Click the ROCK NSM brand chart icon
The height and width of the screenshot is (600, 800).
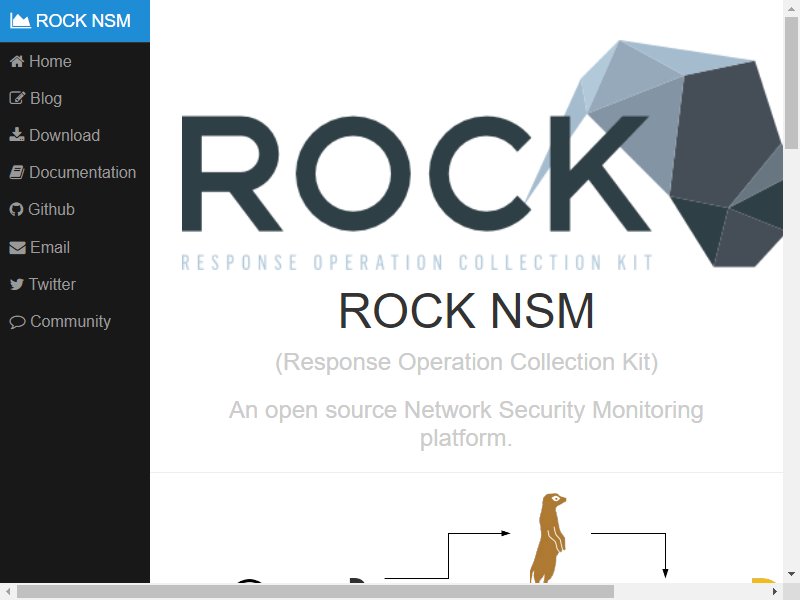pos(20,21)
